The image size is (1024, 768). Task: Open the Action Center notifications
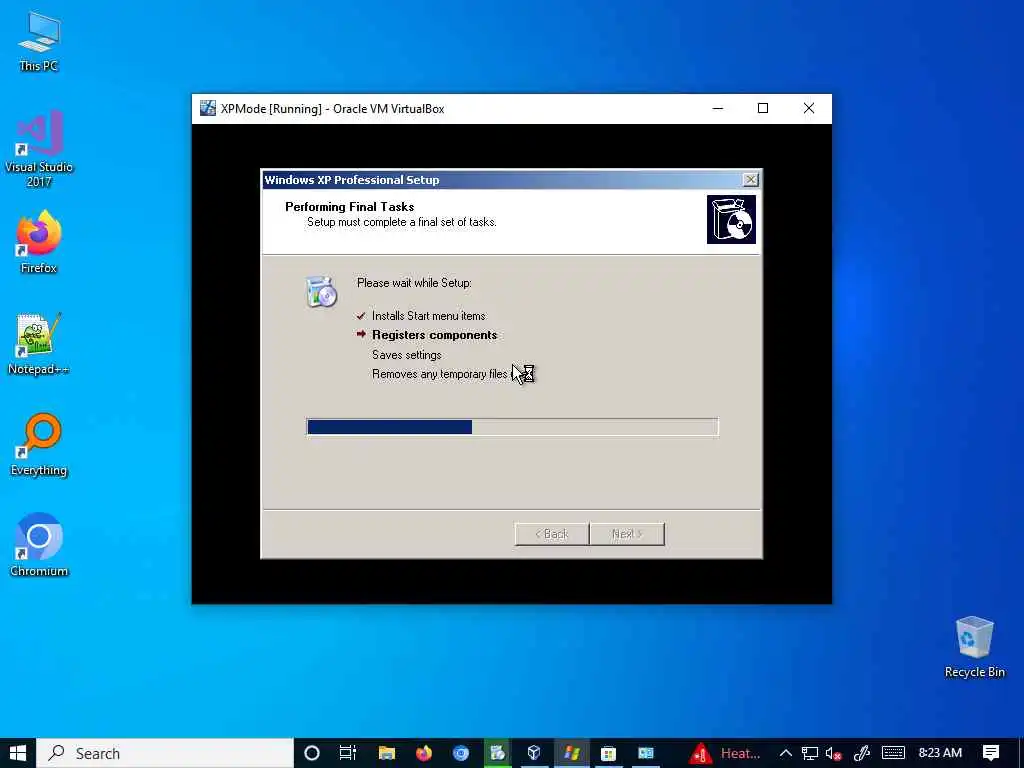coord(991,753)
